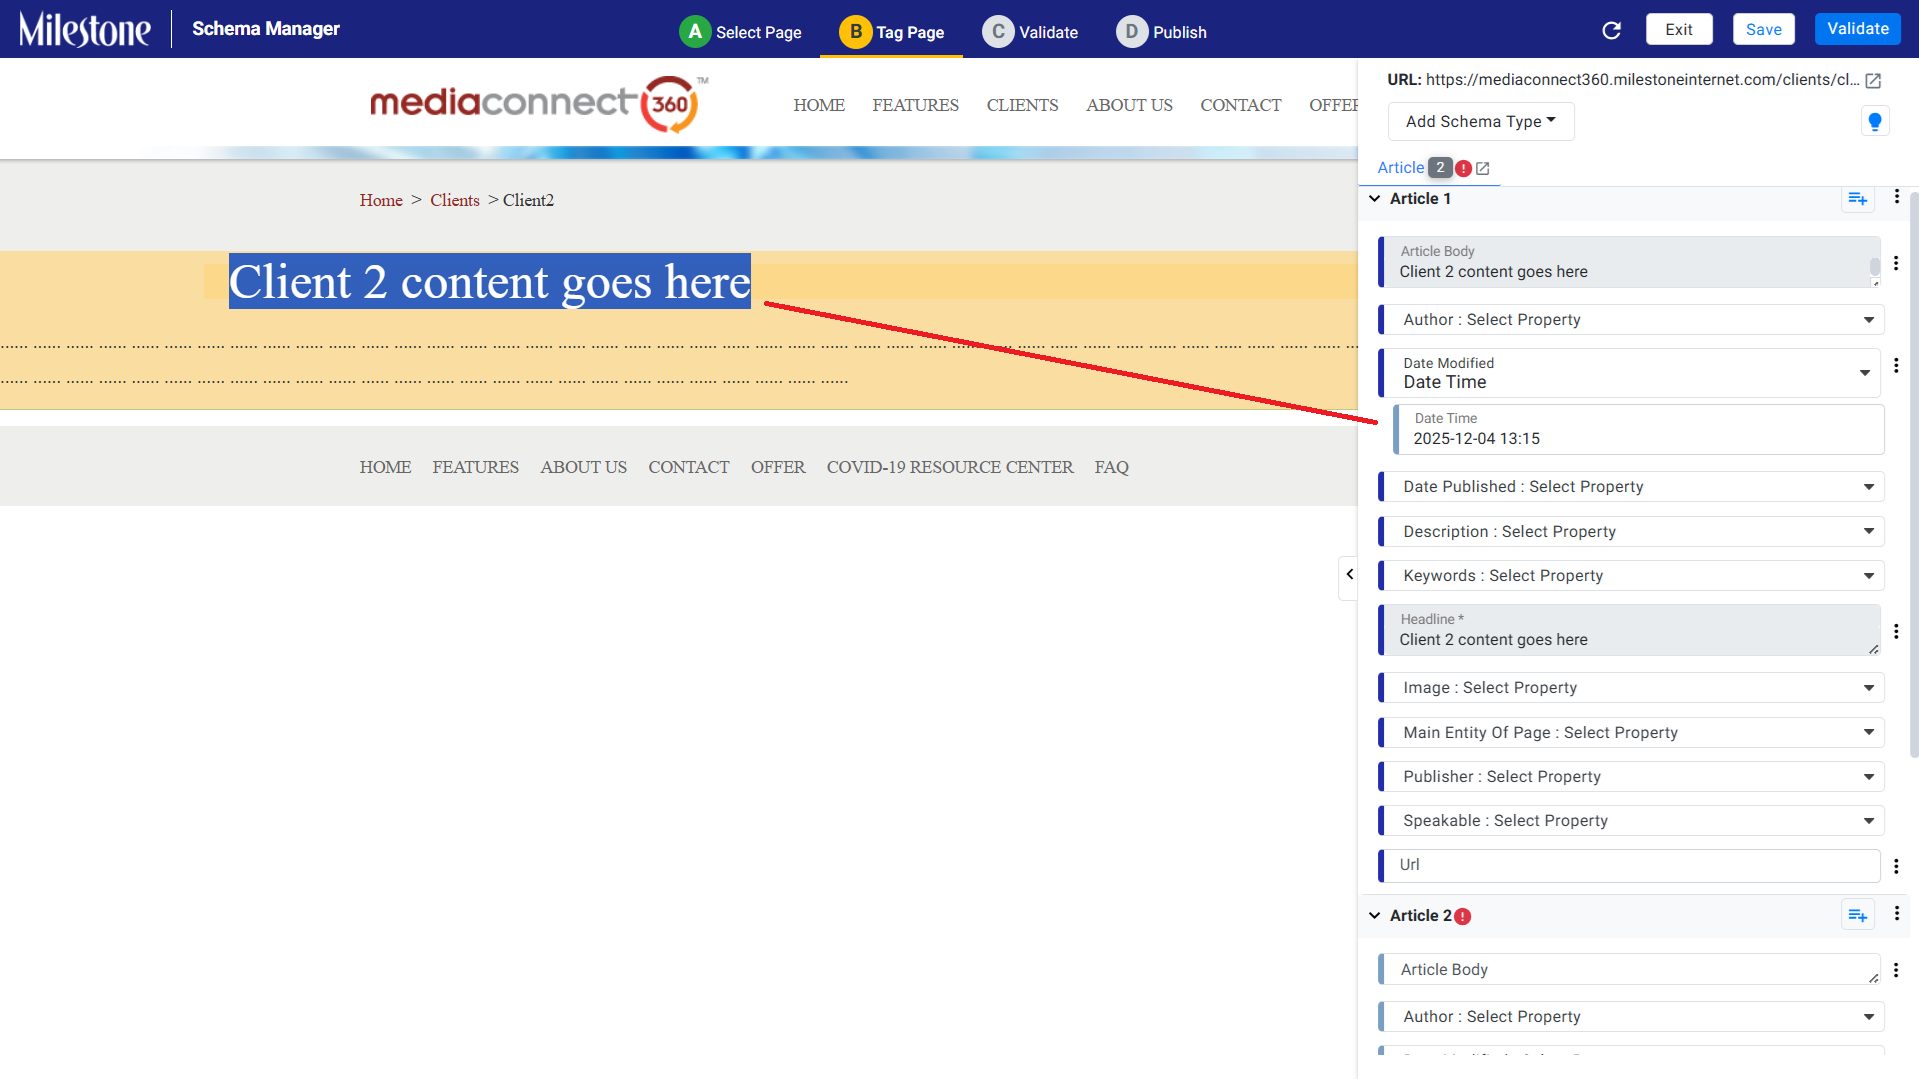Image resolution: width=1919 pixels, height=1079 pixels.
Task: Open three-dot menu beside Date Modified
Action: 1895,366
